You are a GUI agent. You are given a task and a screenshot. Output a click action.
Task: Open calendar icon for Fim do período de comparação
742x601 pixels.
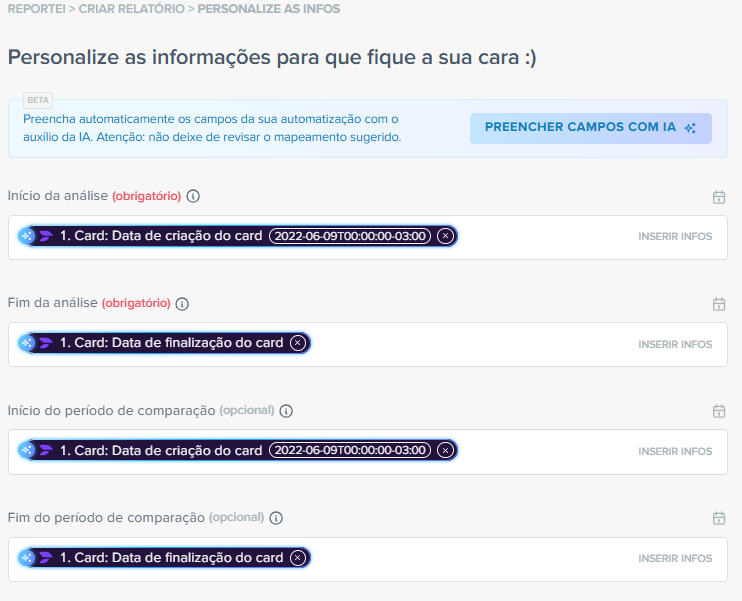tap(718, 518)
